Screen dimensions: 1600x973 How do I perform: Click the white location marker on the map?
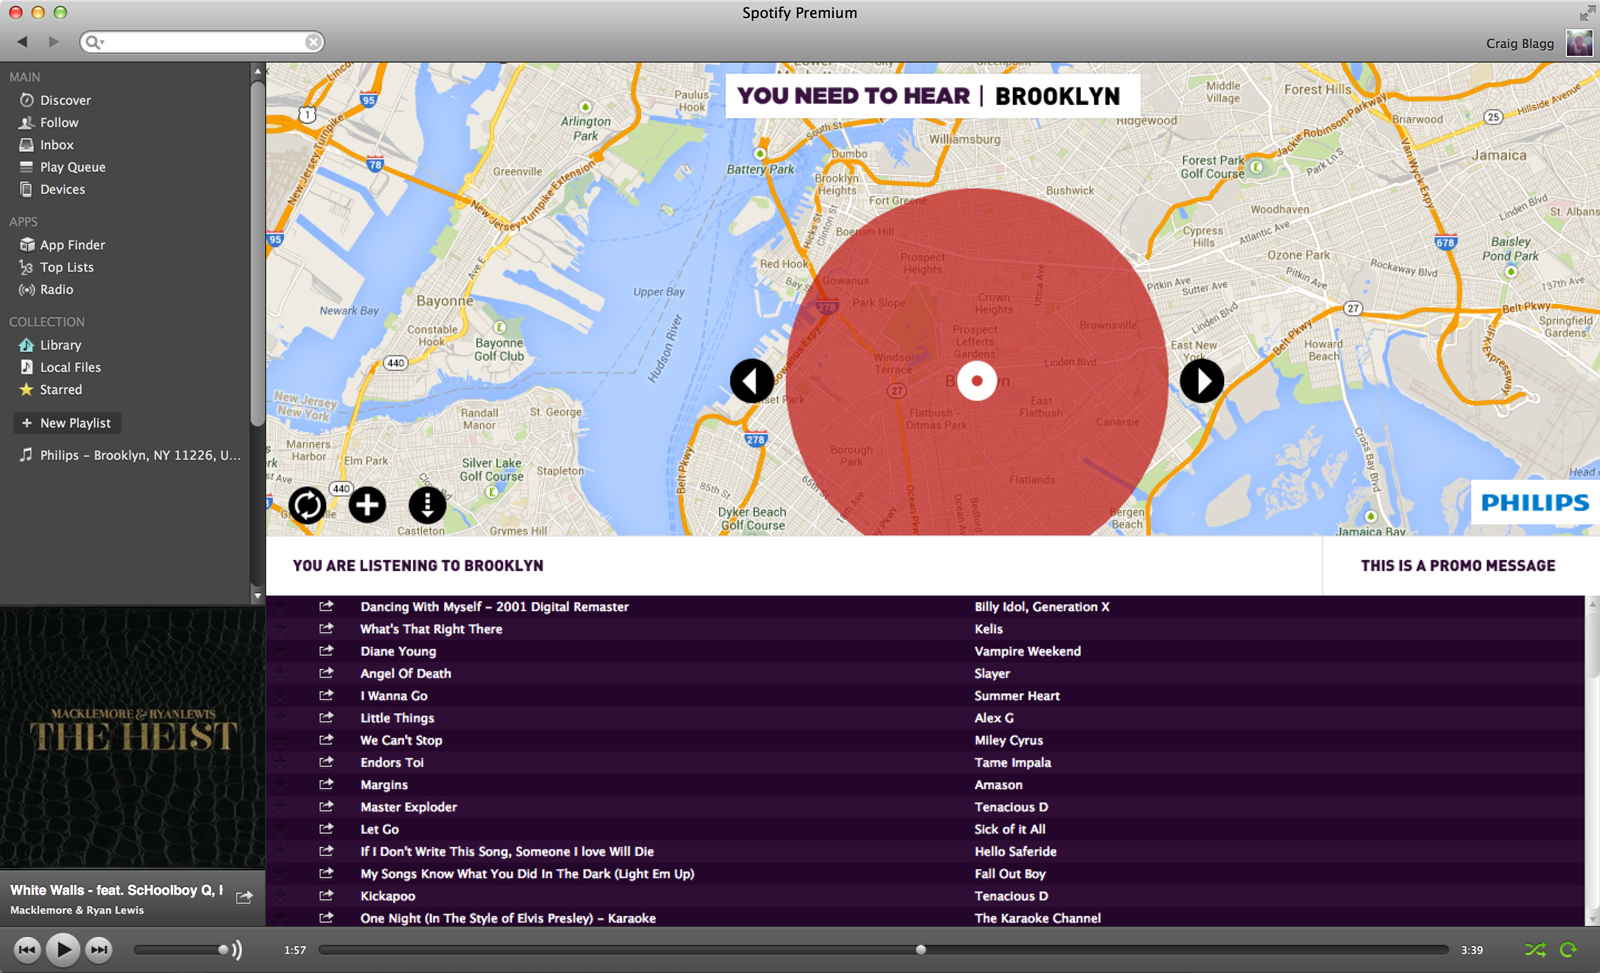977,381
